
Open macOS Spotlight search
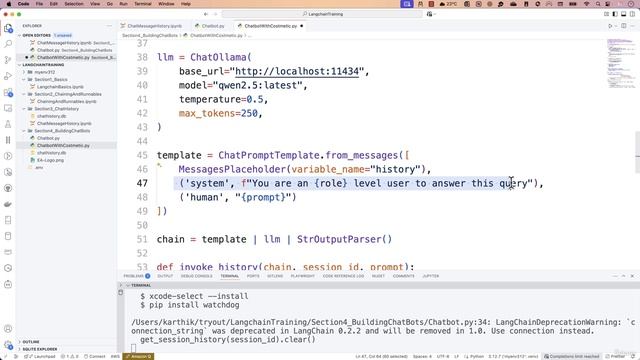[x=598, y=4]
